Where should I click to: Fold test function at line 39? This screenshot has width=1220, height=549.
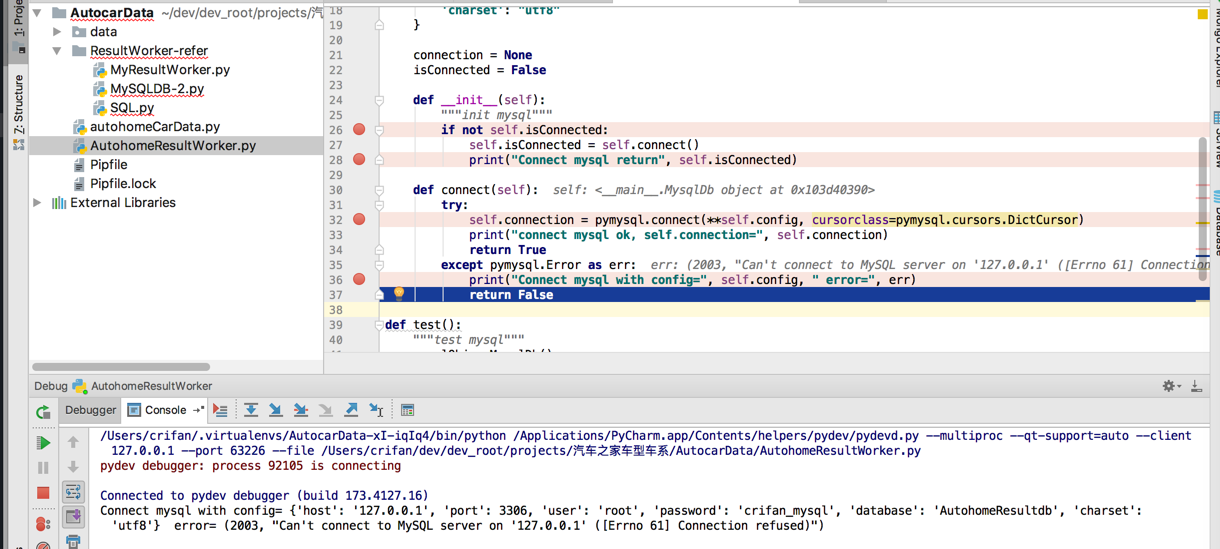pyautogui.click(x=379, y=325)
